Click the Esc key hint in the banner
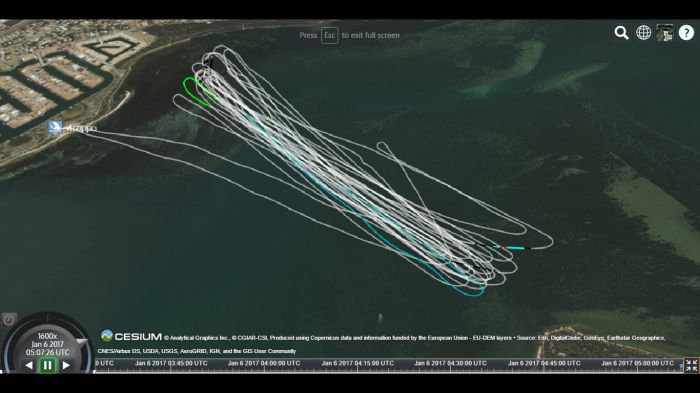The width and height of the screenshot is (700, 393). pyautogui.click(x=329, y=35)
